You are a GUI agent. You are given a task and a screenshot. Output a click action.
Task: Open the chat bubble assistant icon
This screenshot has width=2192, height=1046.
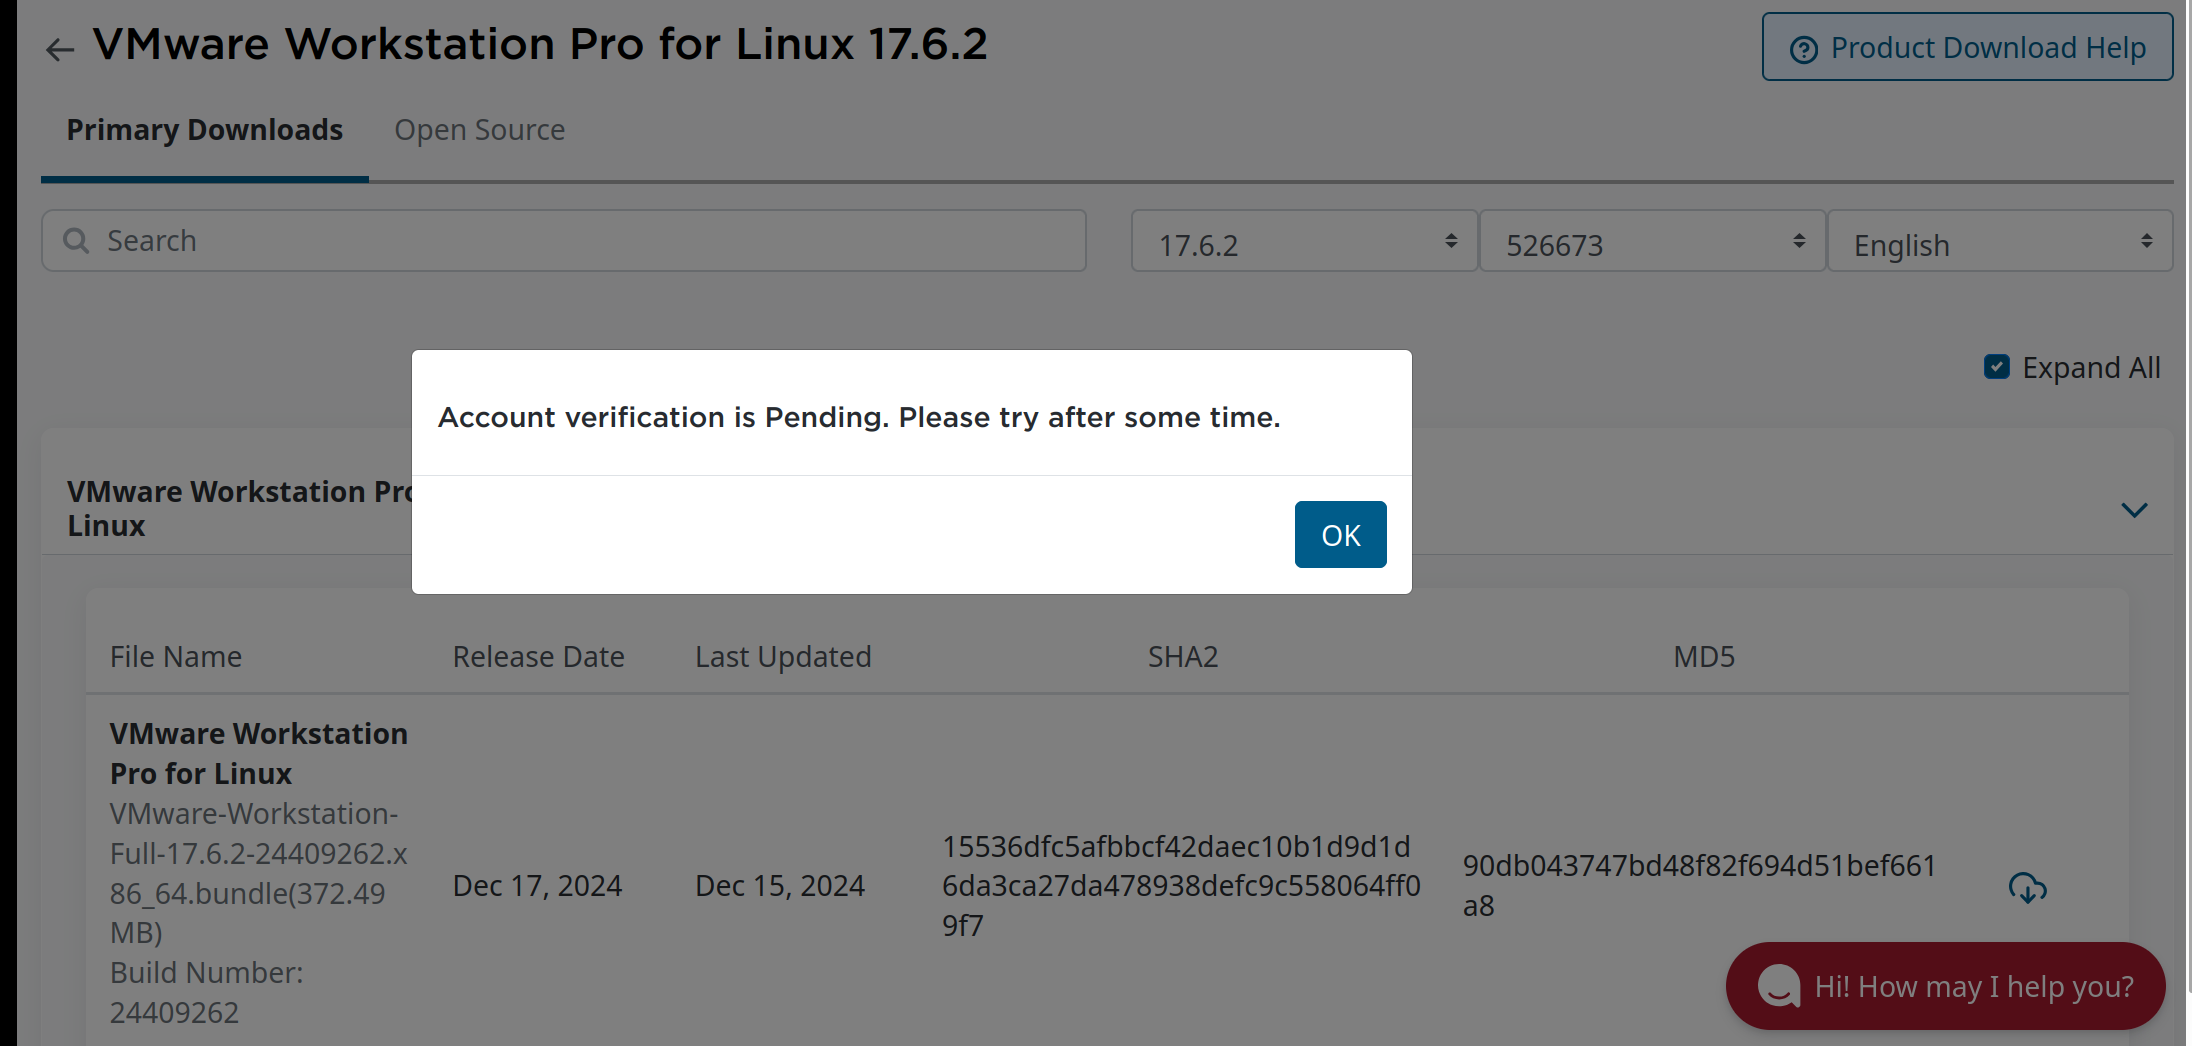[x=1779, y=986]
